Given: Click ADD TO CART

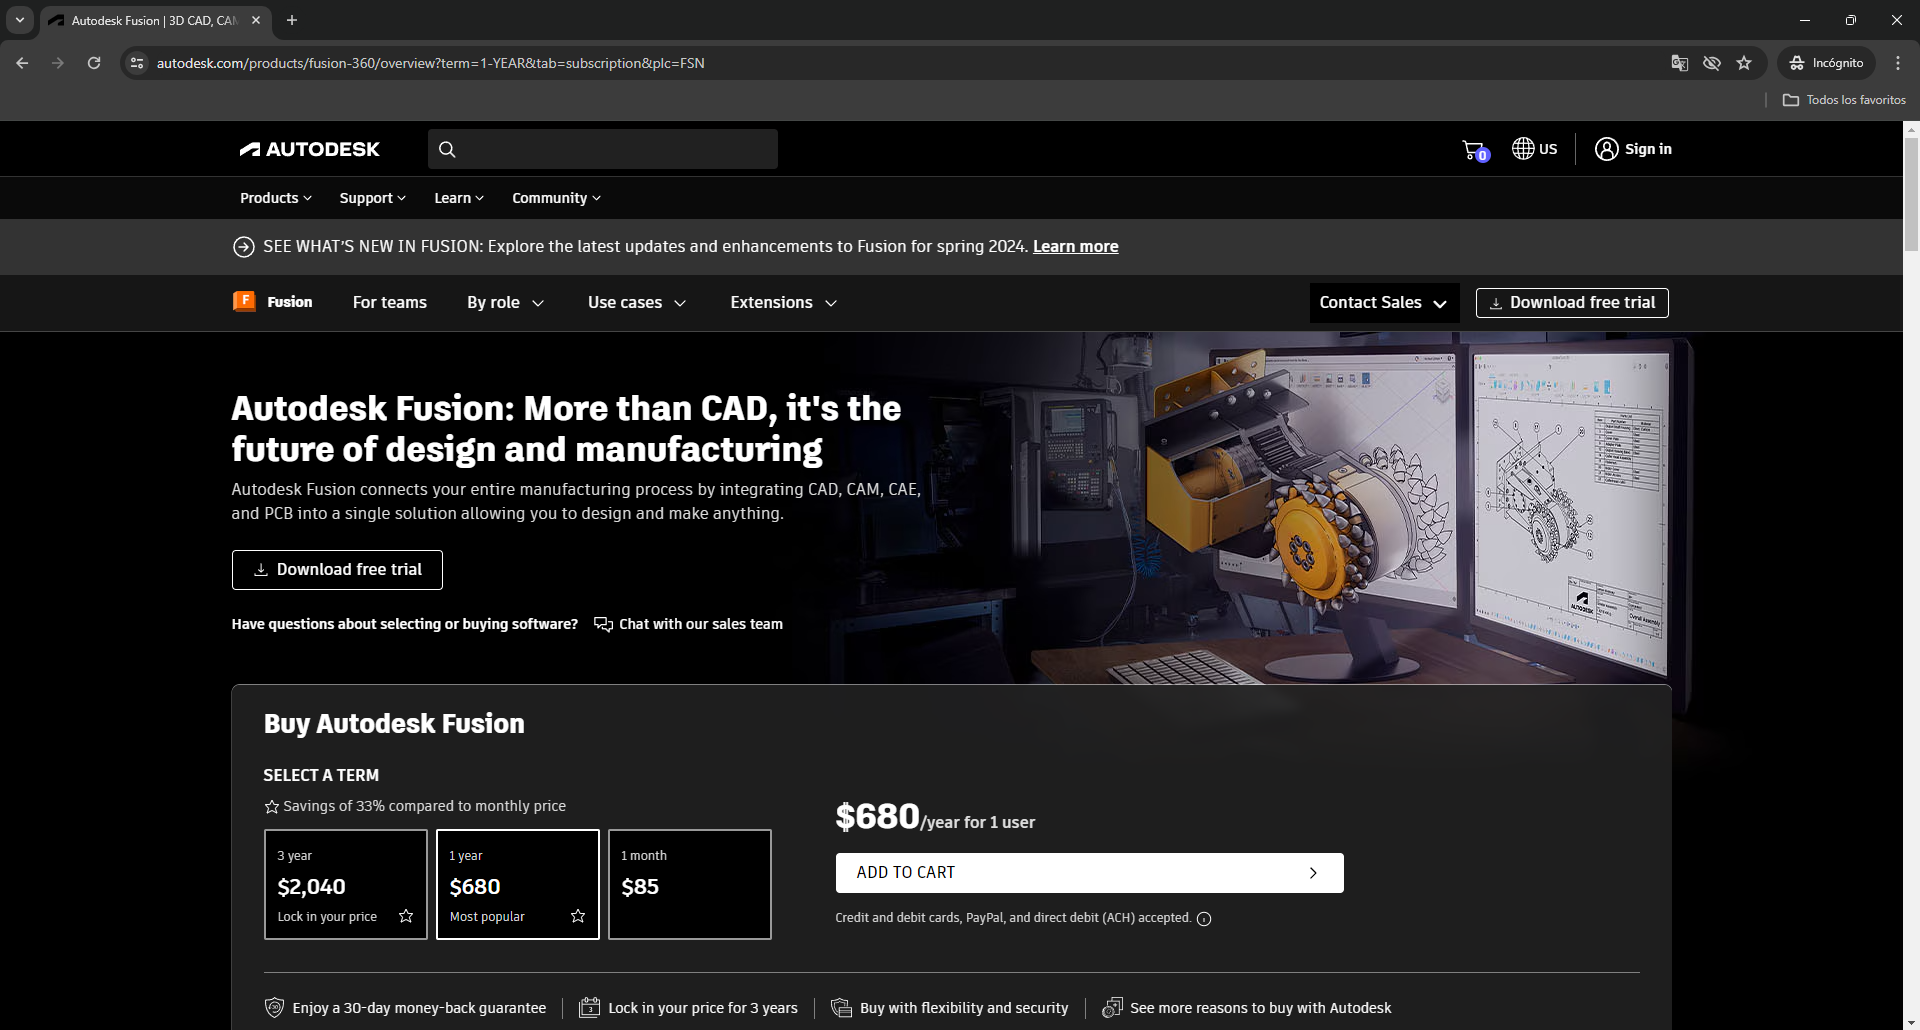Looking at the screenshot, I should coord(1090,873).
